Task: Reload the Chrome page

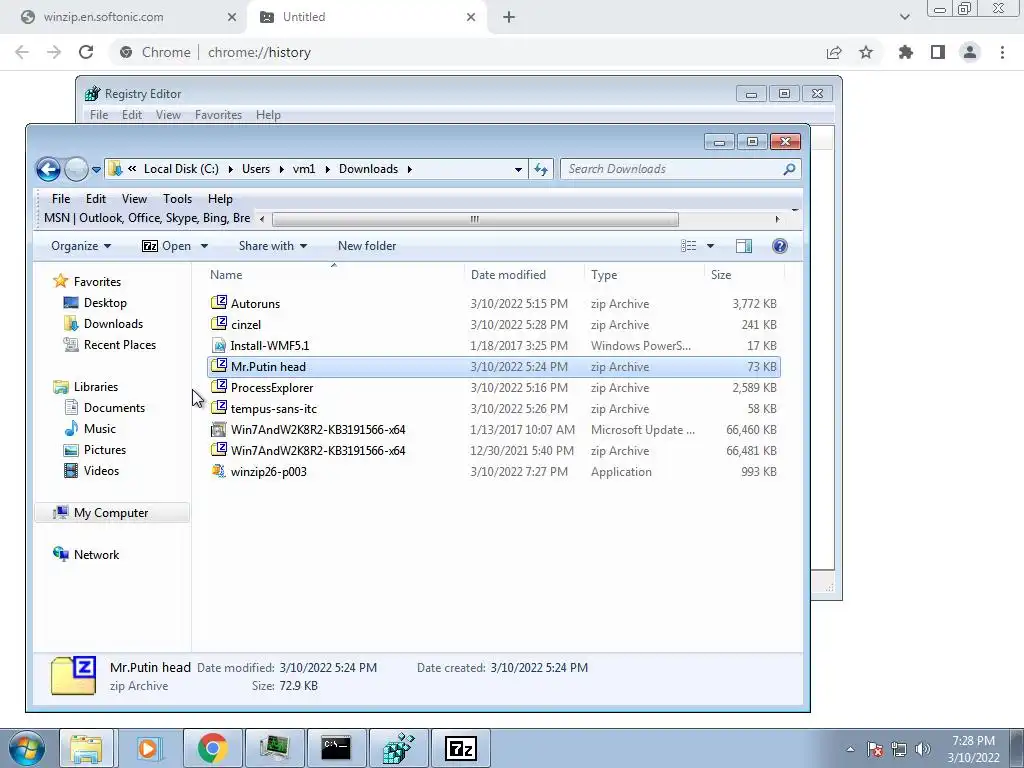Action: pyautogui.click(x=86, y=52)
